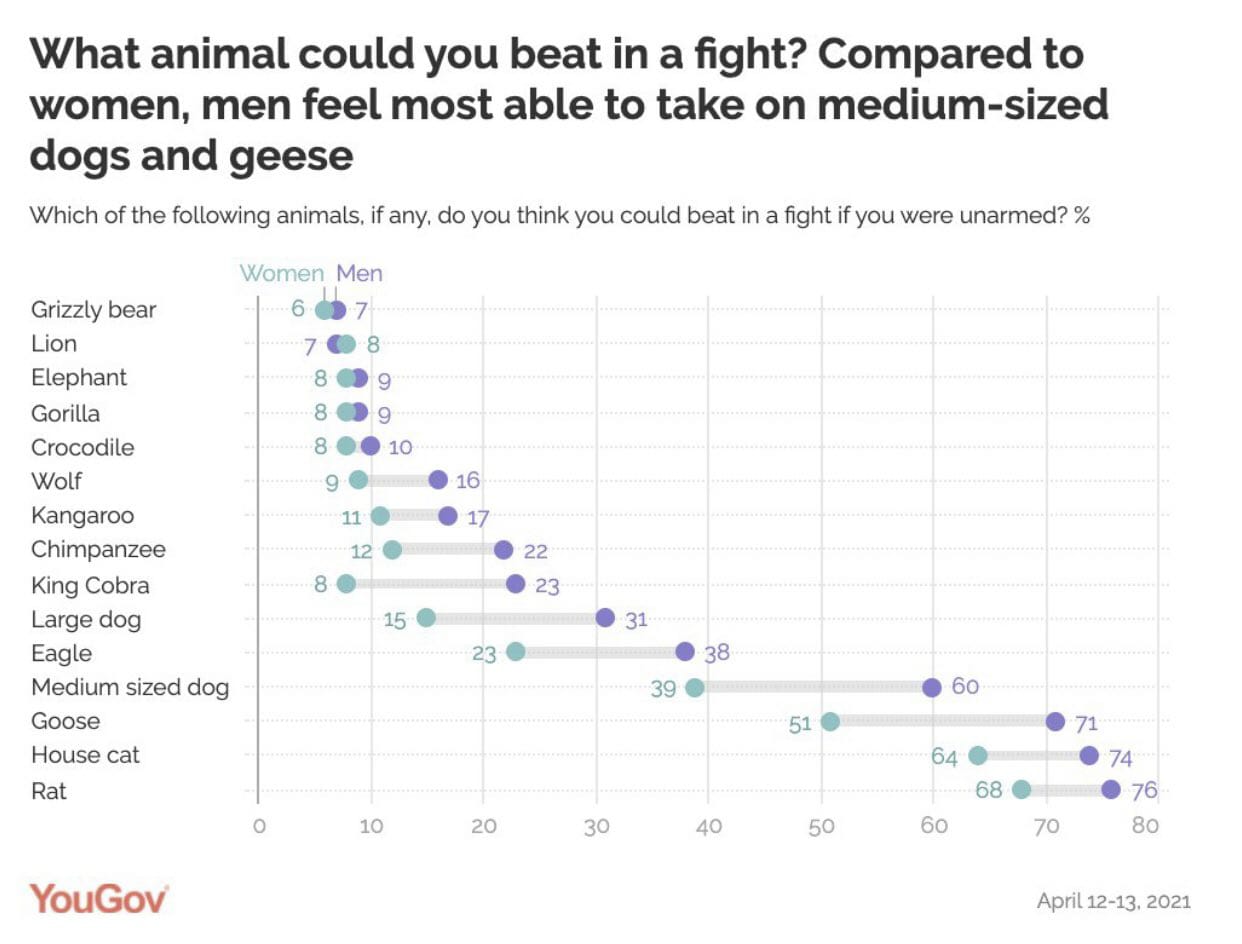Click the 50 tick on the x-axis
Image resolution: width=1242 pixels, height=944 pixels.
pos(821,826)
